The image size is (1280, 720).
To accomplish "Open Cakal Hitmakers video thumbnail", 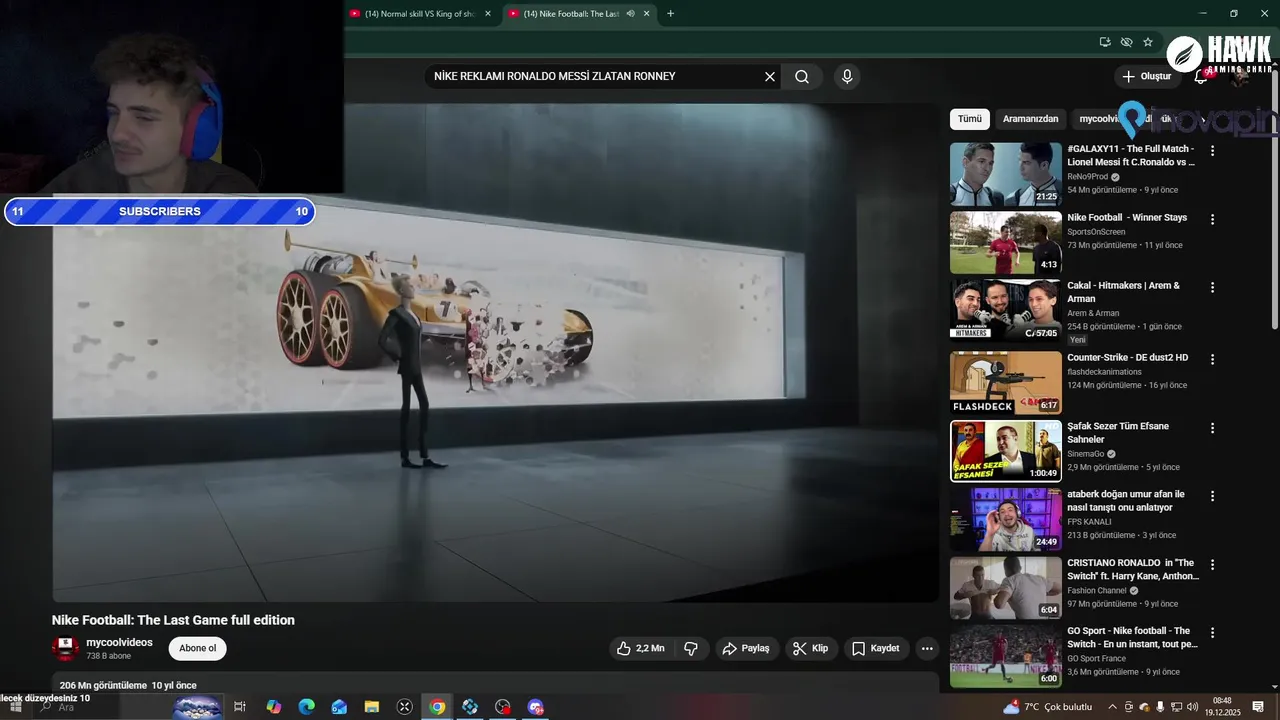I will pos(1005,311).
